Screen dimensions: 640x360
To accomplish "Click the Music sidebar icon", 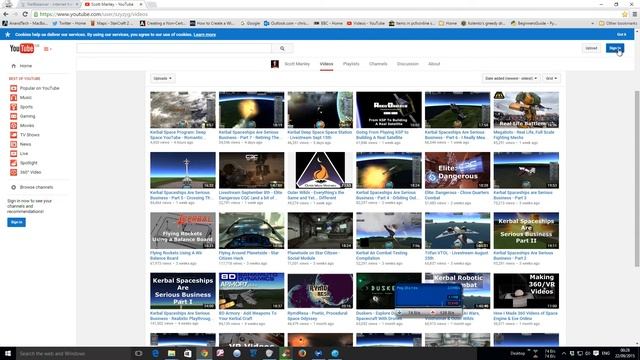I will [x=13, y=98].
